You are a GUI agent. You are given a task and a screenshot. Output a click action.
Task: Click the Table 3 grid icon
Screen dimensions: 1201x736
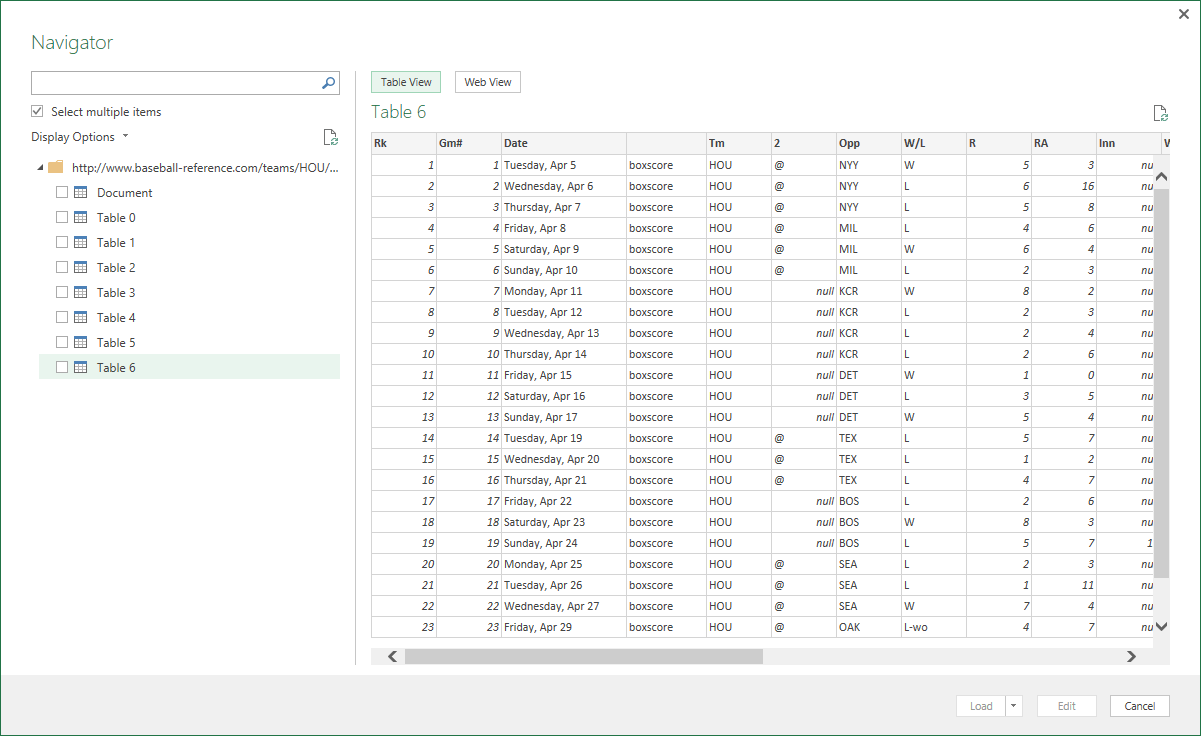click(81, 292)
